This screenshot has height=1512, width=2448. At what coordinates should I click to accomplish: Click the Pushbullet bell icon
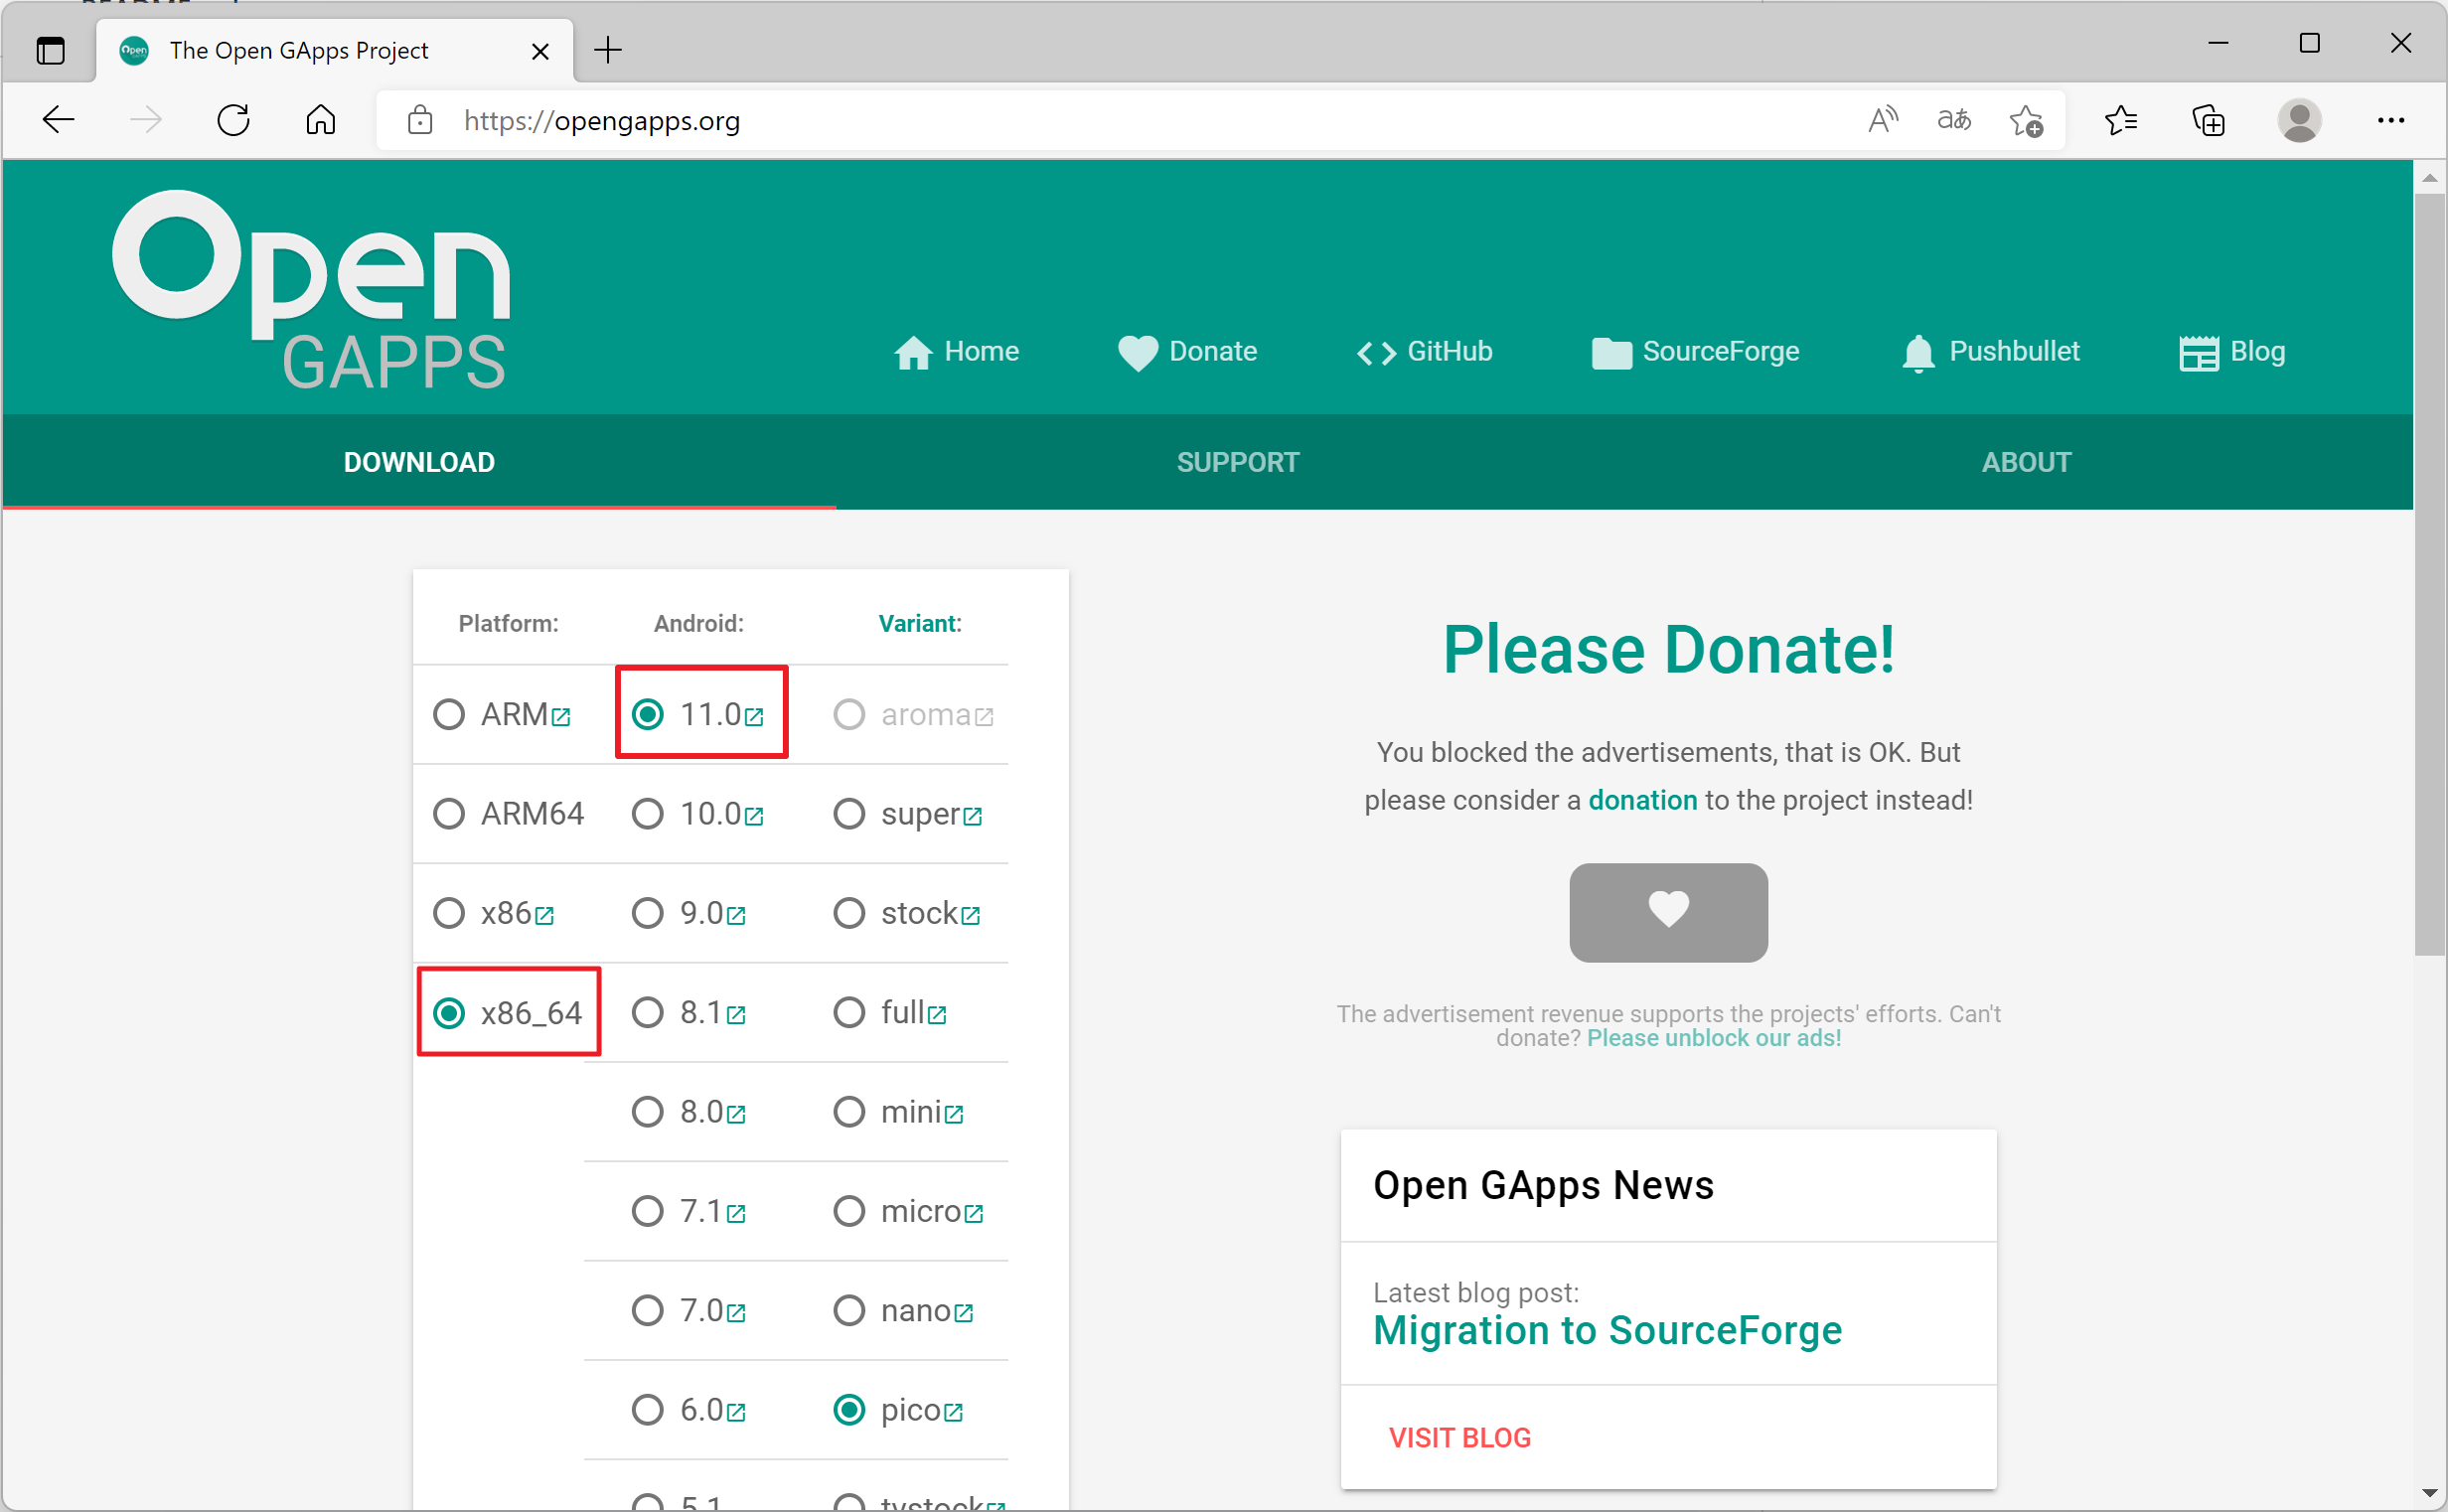1917,352
